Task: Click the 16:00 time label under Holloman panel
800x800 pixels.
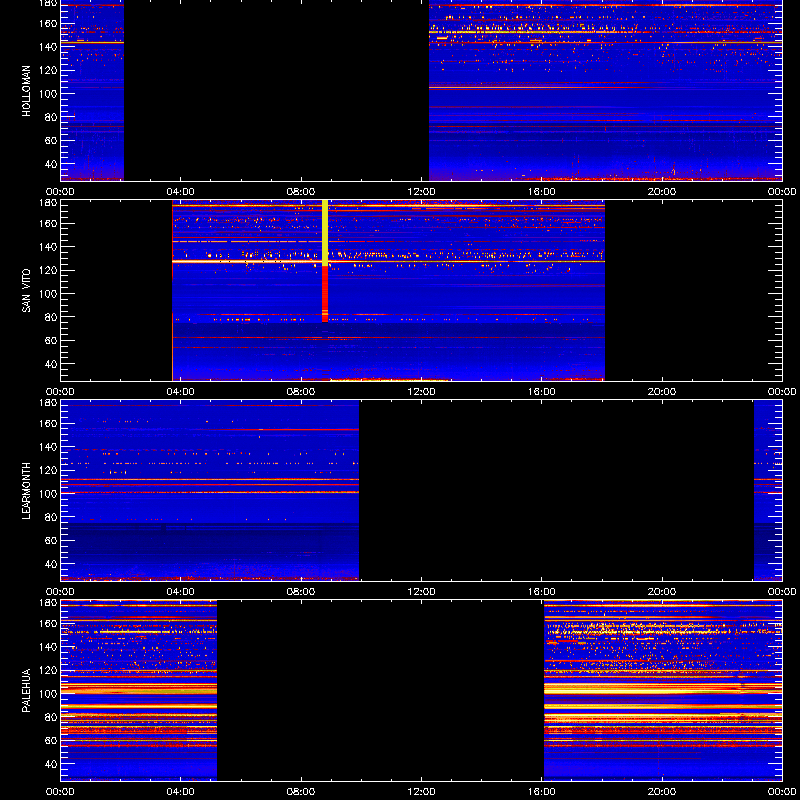Action: pos(542,192)
